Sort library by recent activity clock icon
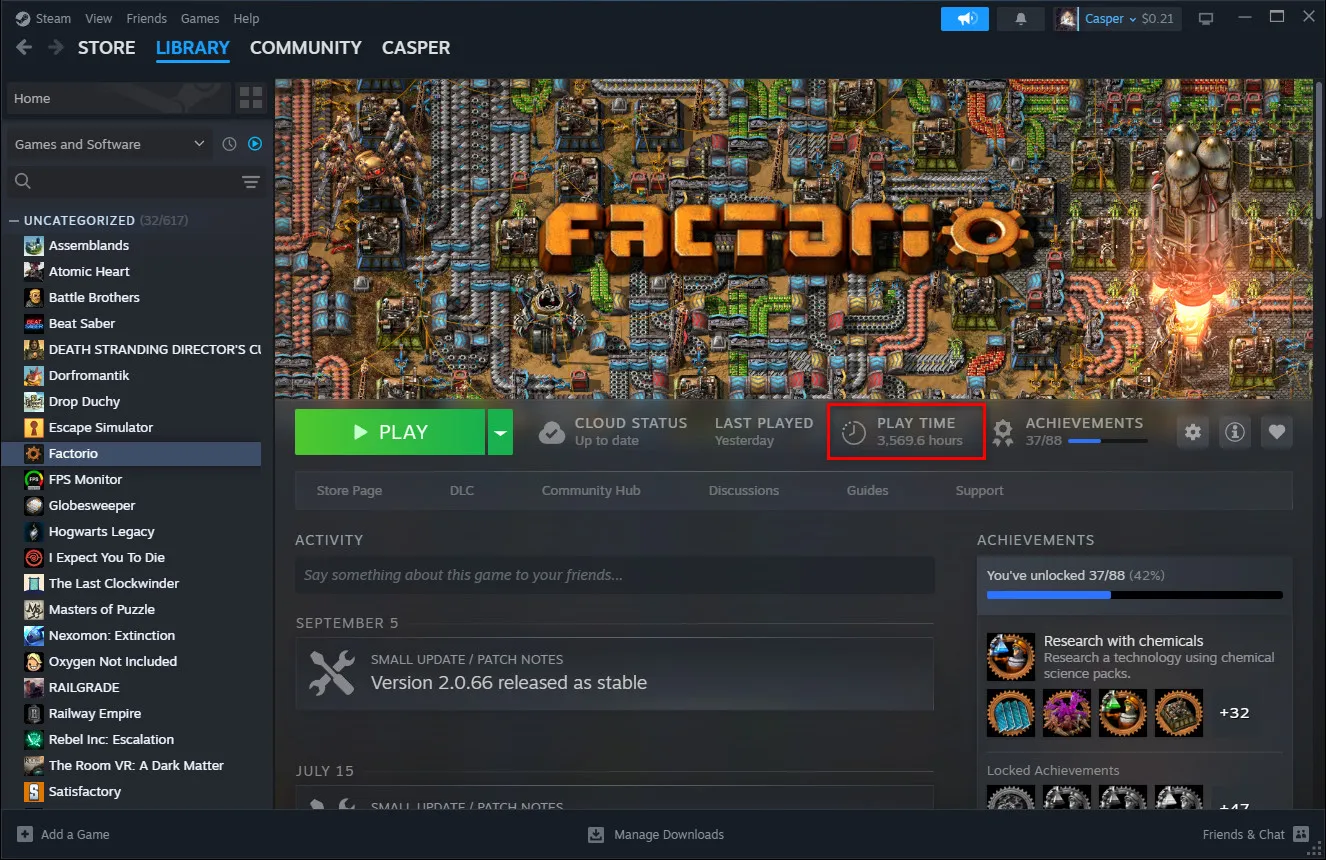Screen dimensions: 1326x860 [x=229, y=144]
